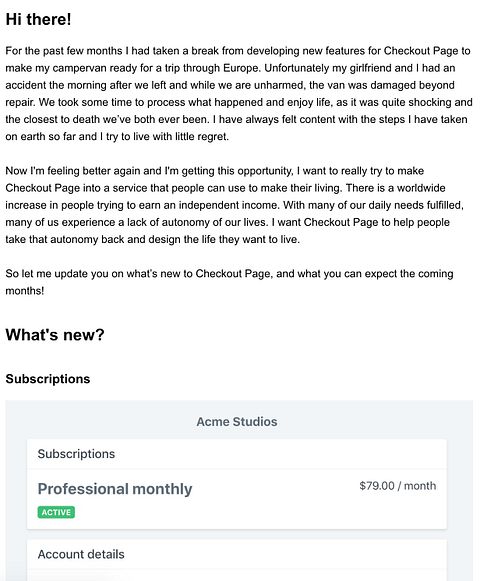Viewport: 480px width, 581px height.
Task: Click the word months! ending the intro
Action: pyautogui.click(x=24, y=290)
